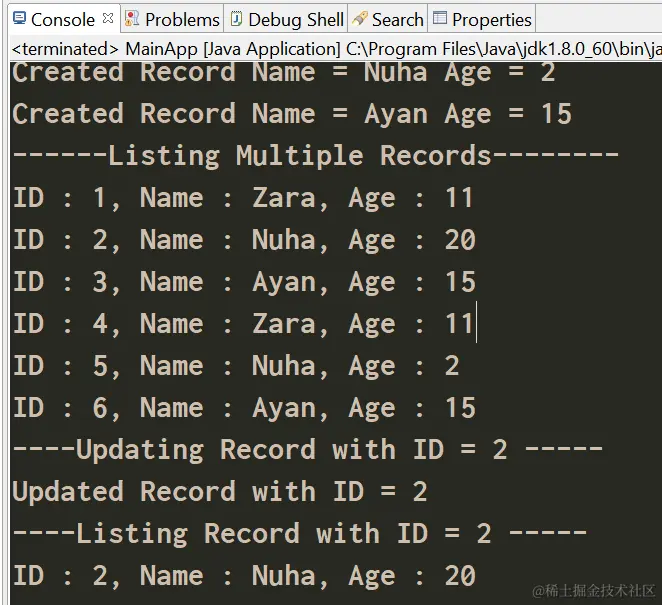Click the line 'Created Record Name = Nuha Age = 2'
This screenshot has height=605, width=662.
tap(284, 72)
